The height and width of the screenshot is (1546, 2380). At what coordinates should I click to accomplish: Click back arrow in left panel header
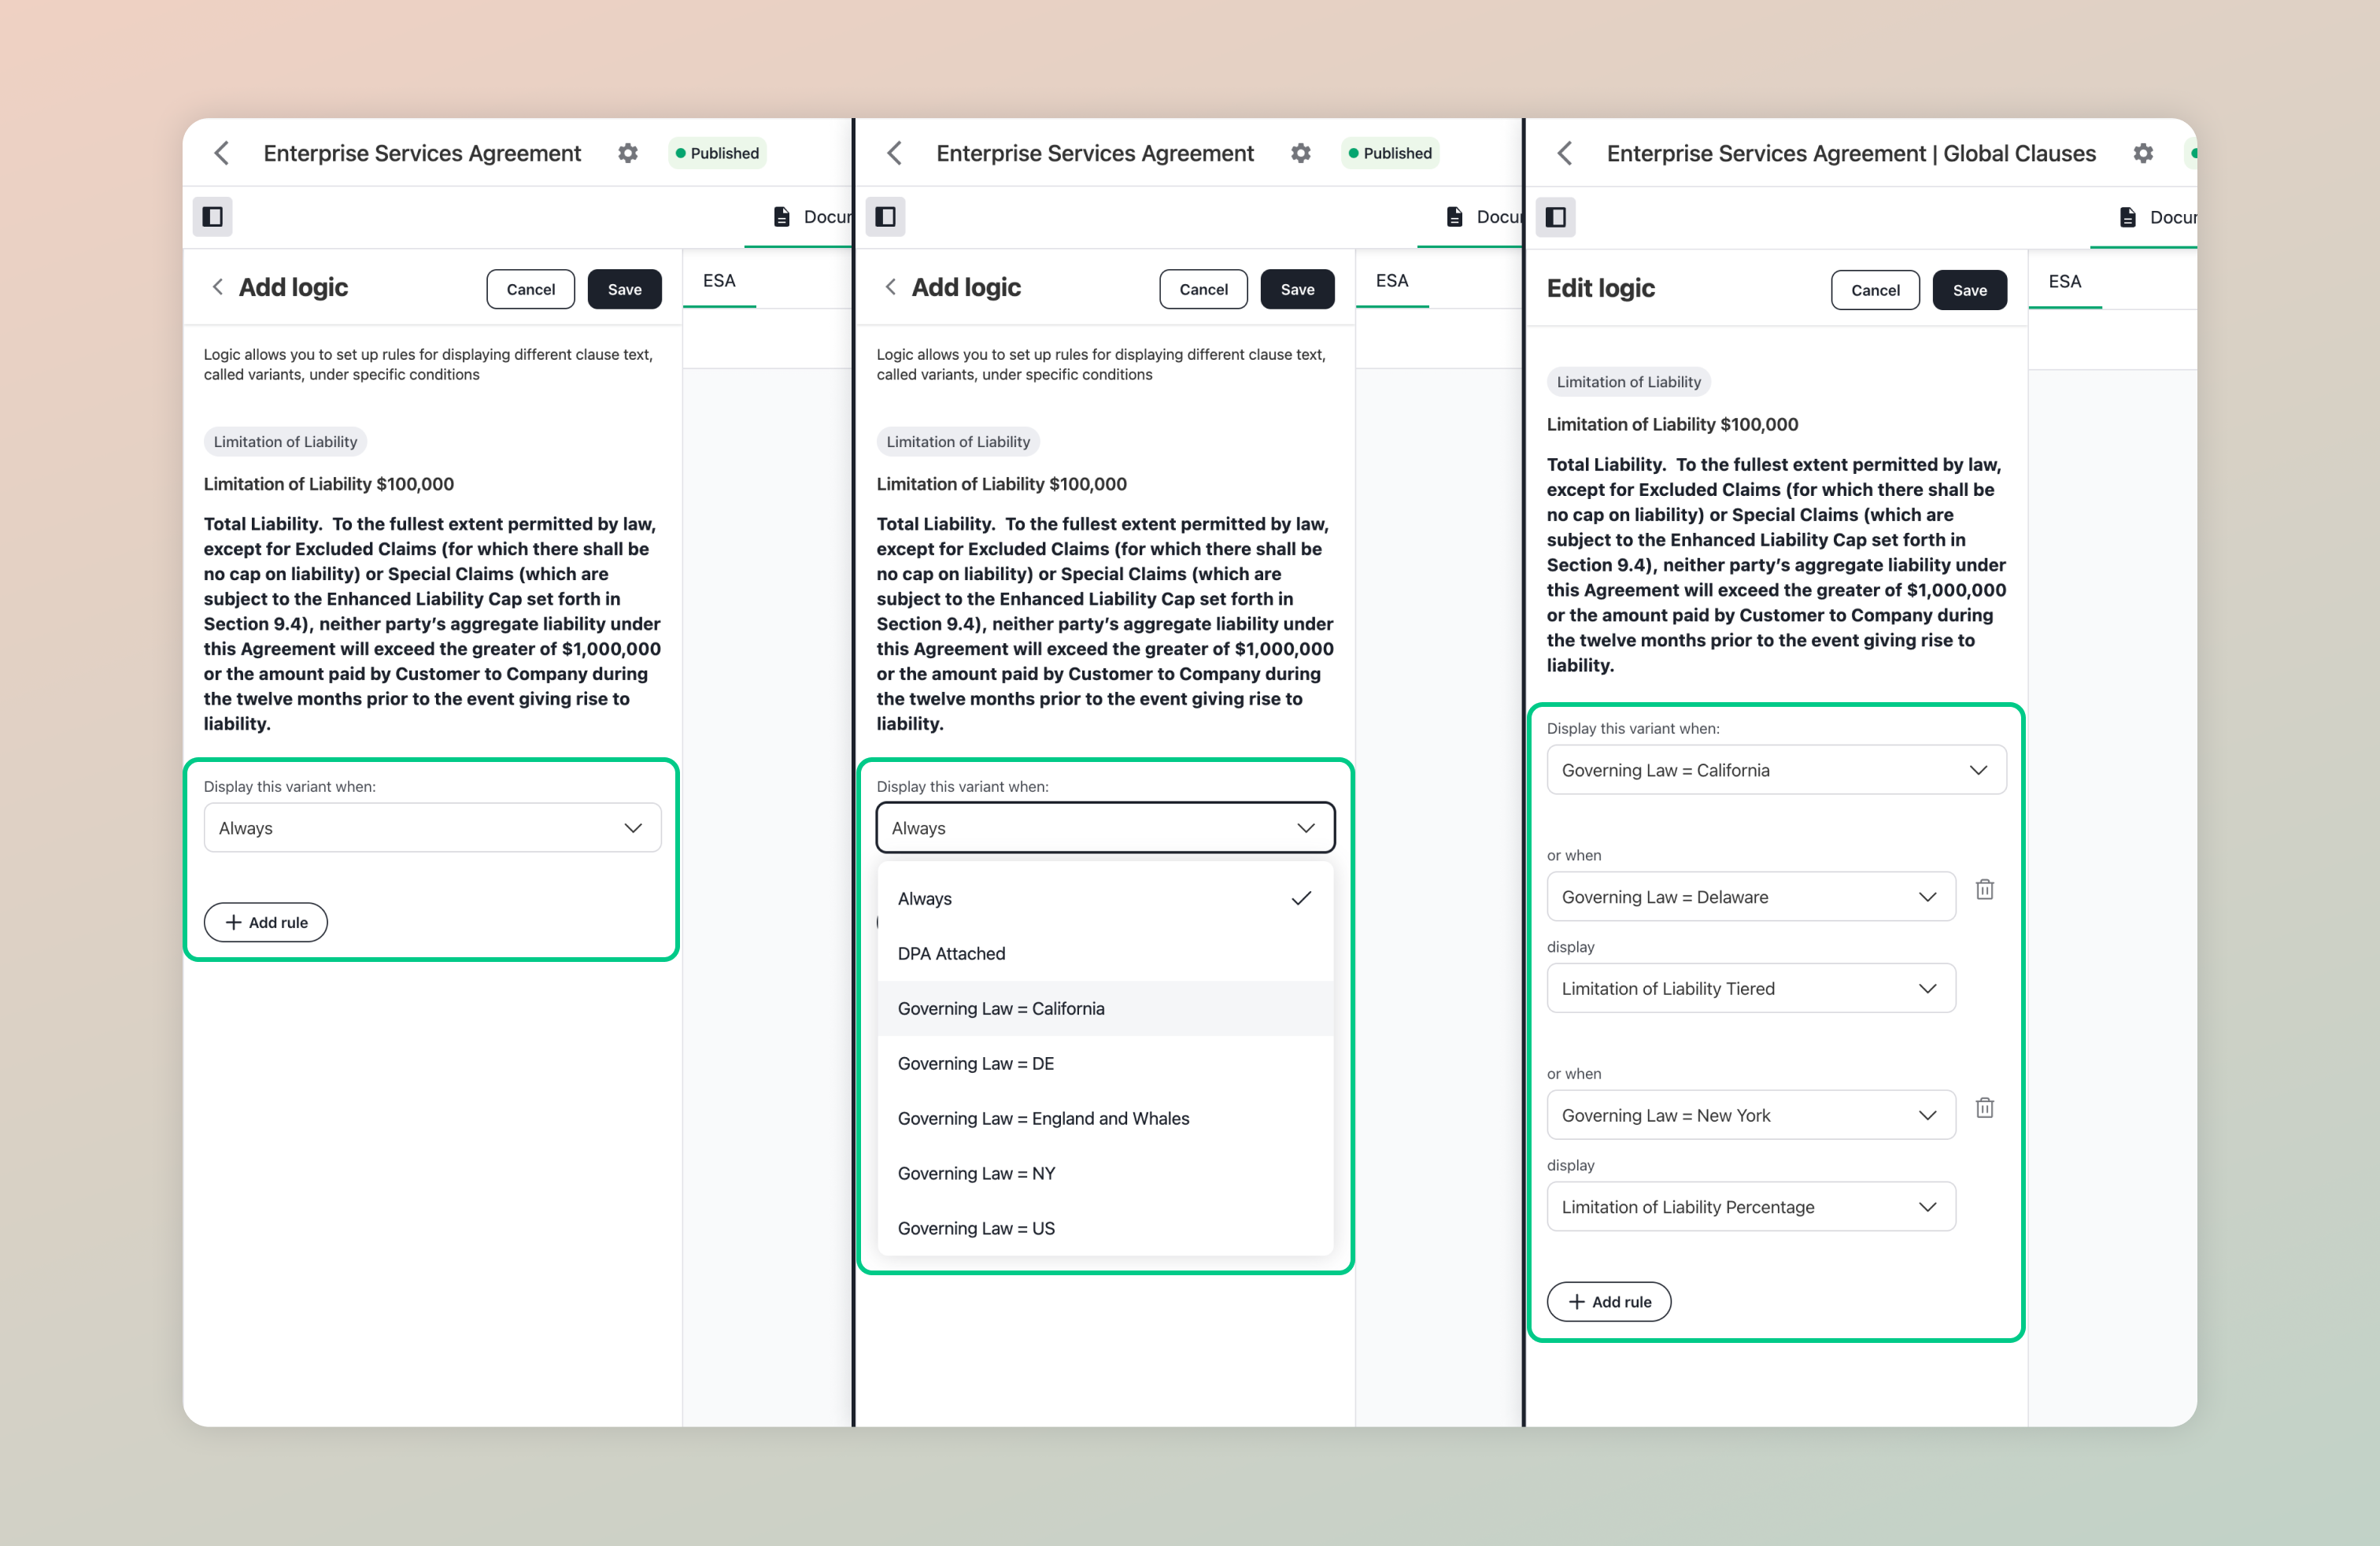click(x=222, y=153)
